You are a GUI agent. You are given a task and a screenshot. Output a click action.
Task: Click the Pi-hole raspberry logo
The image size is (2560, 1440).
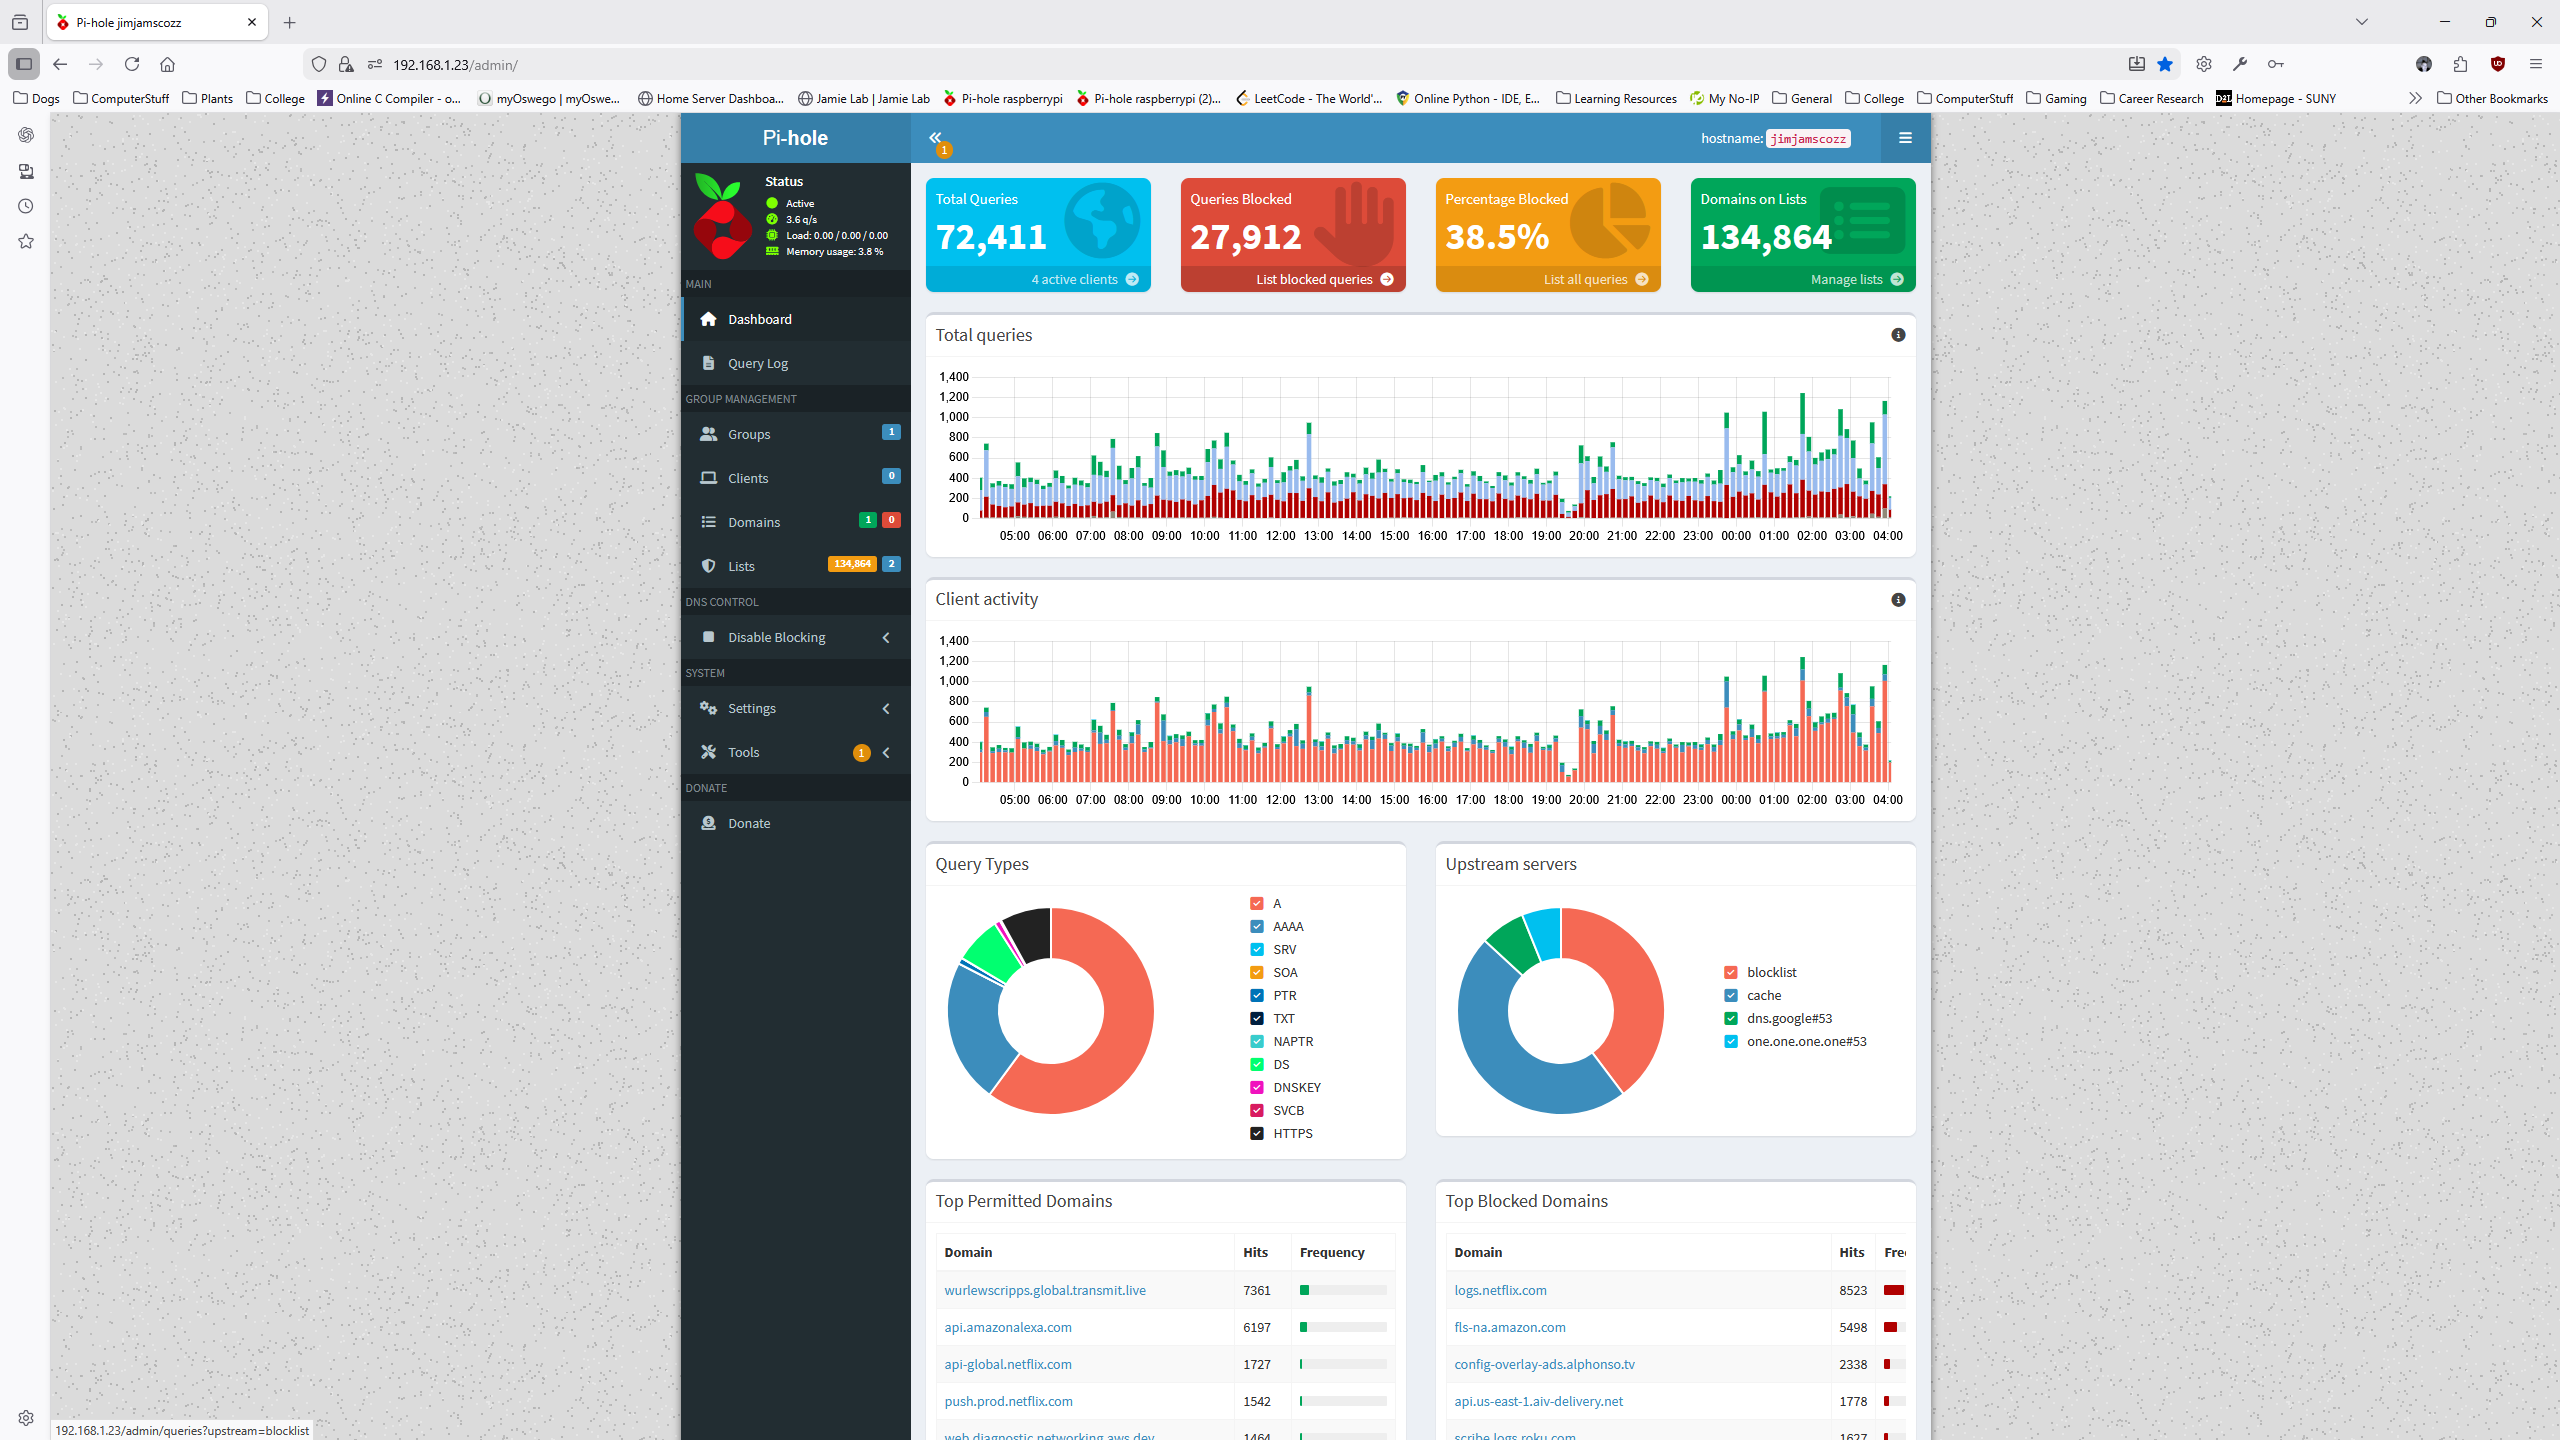[x=722, y=215]
